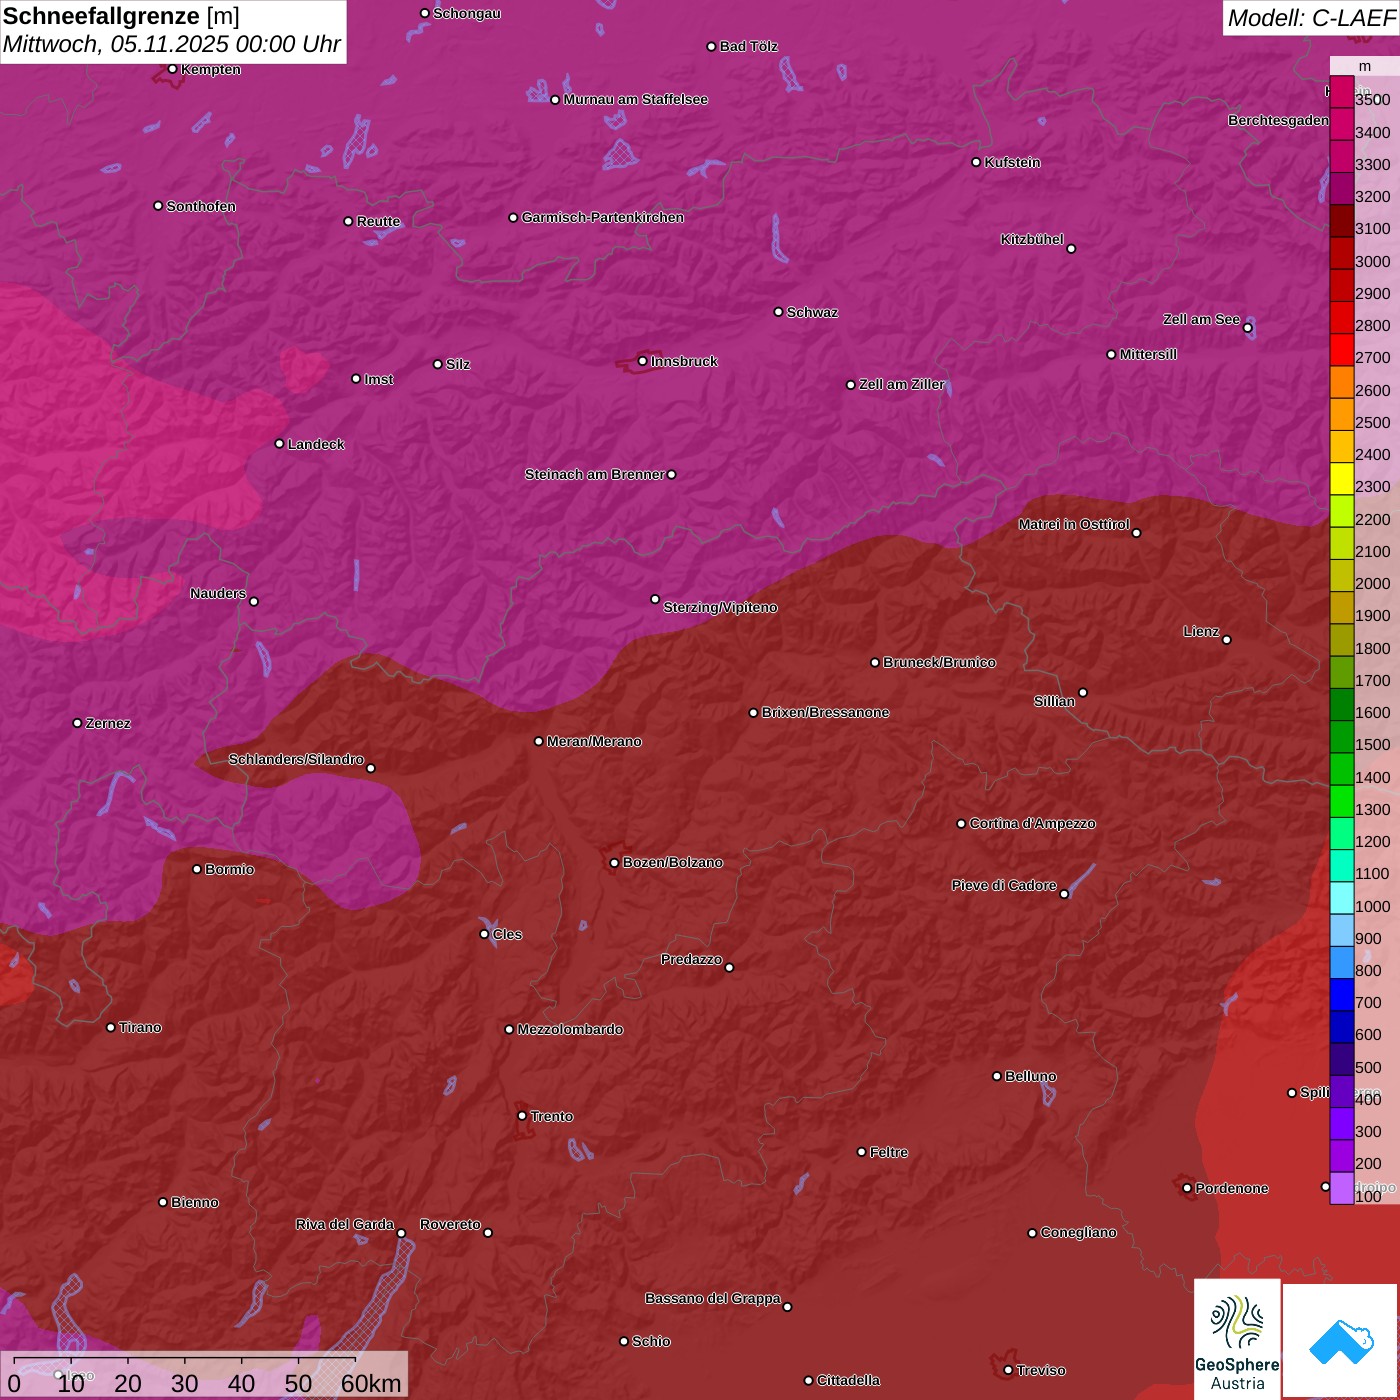Click the Kufstein marker dot
1400x1400 pixels.
pyautogui.click(x=976, y=162)
